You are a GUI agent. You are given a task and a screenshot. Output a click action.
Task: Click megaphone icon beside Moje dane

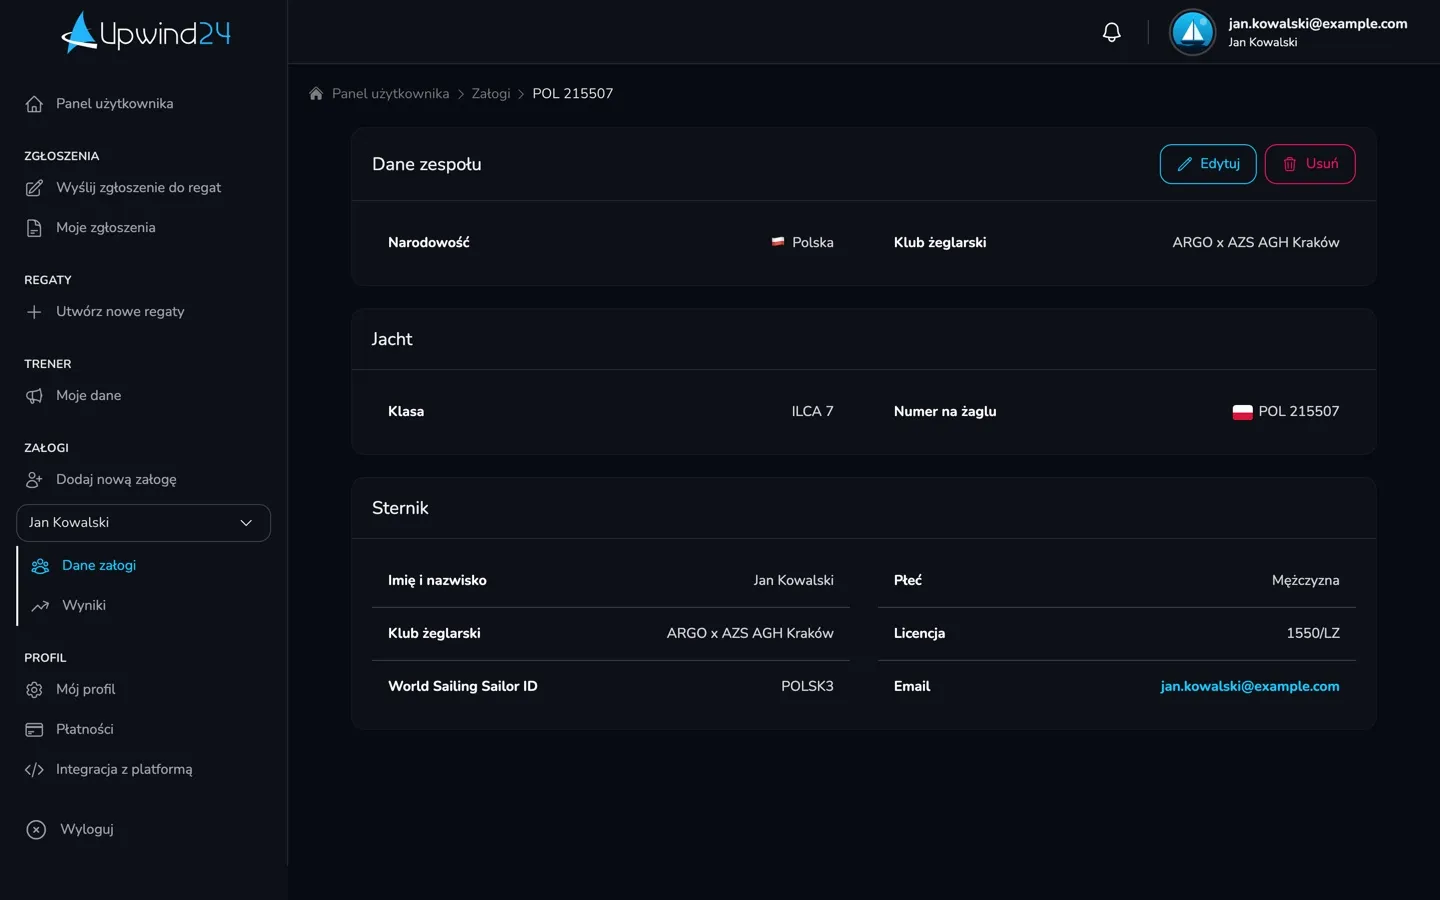tap(34, 396)
